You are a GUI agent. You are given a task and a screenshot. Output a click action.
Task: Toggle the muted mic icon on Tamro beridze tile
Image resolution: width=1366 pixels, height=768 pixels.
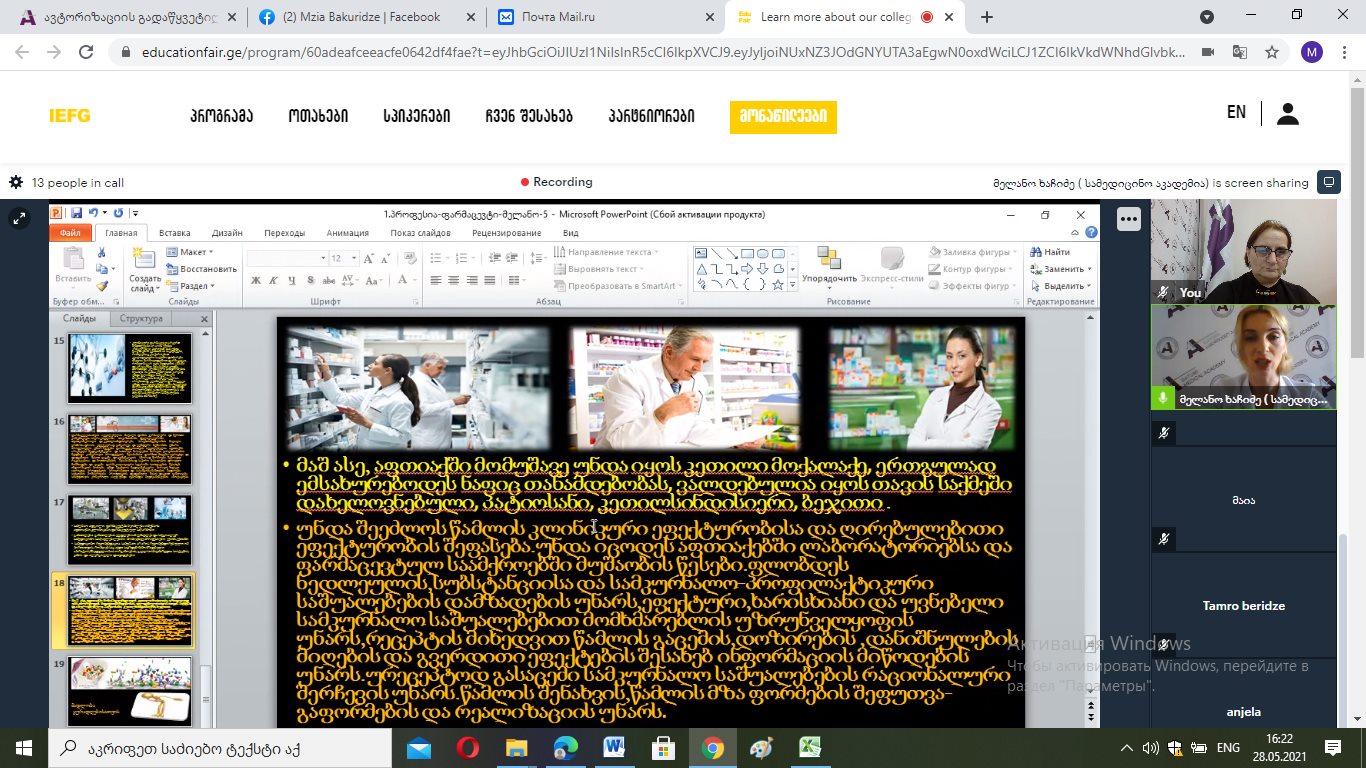coord(1163,539)
